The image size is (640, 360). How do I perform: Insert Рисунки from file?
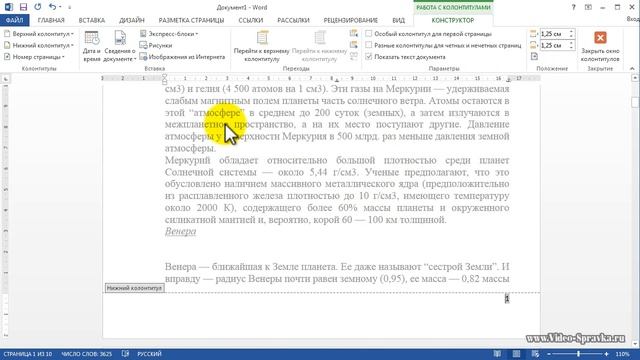click(156, 45)
